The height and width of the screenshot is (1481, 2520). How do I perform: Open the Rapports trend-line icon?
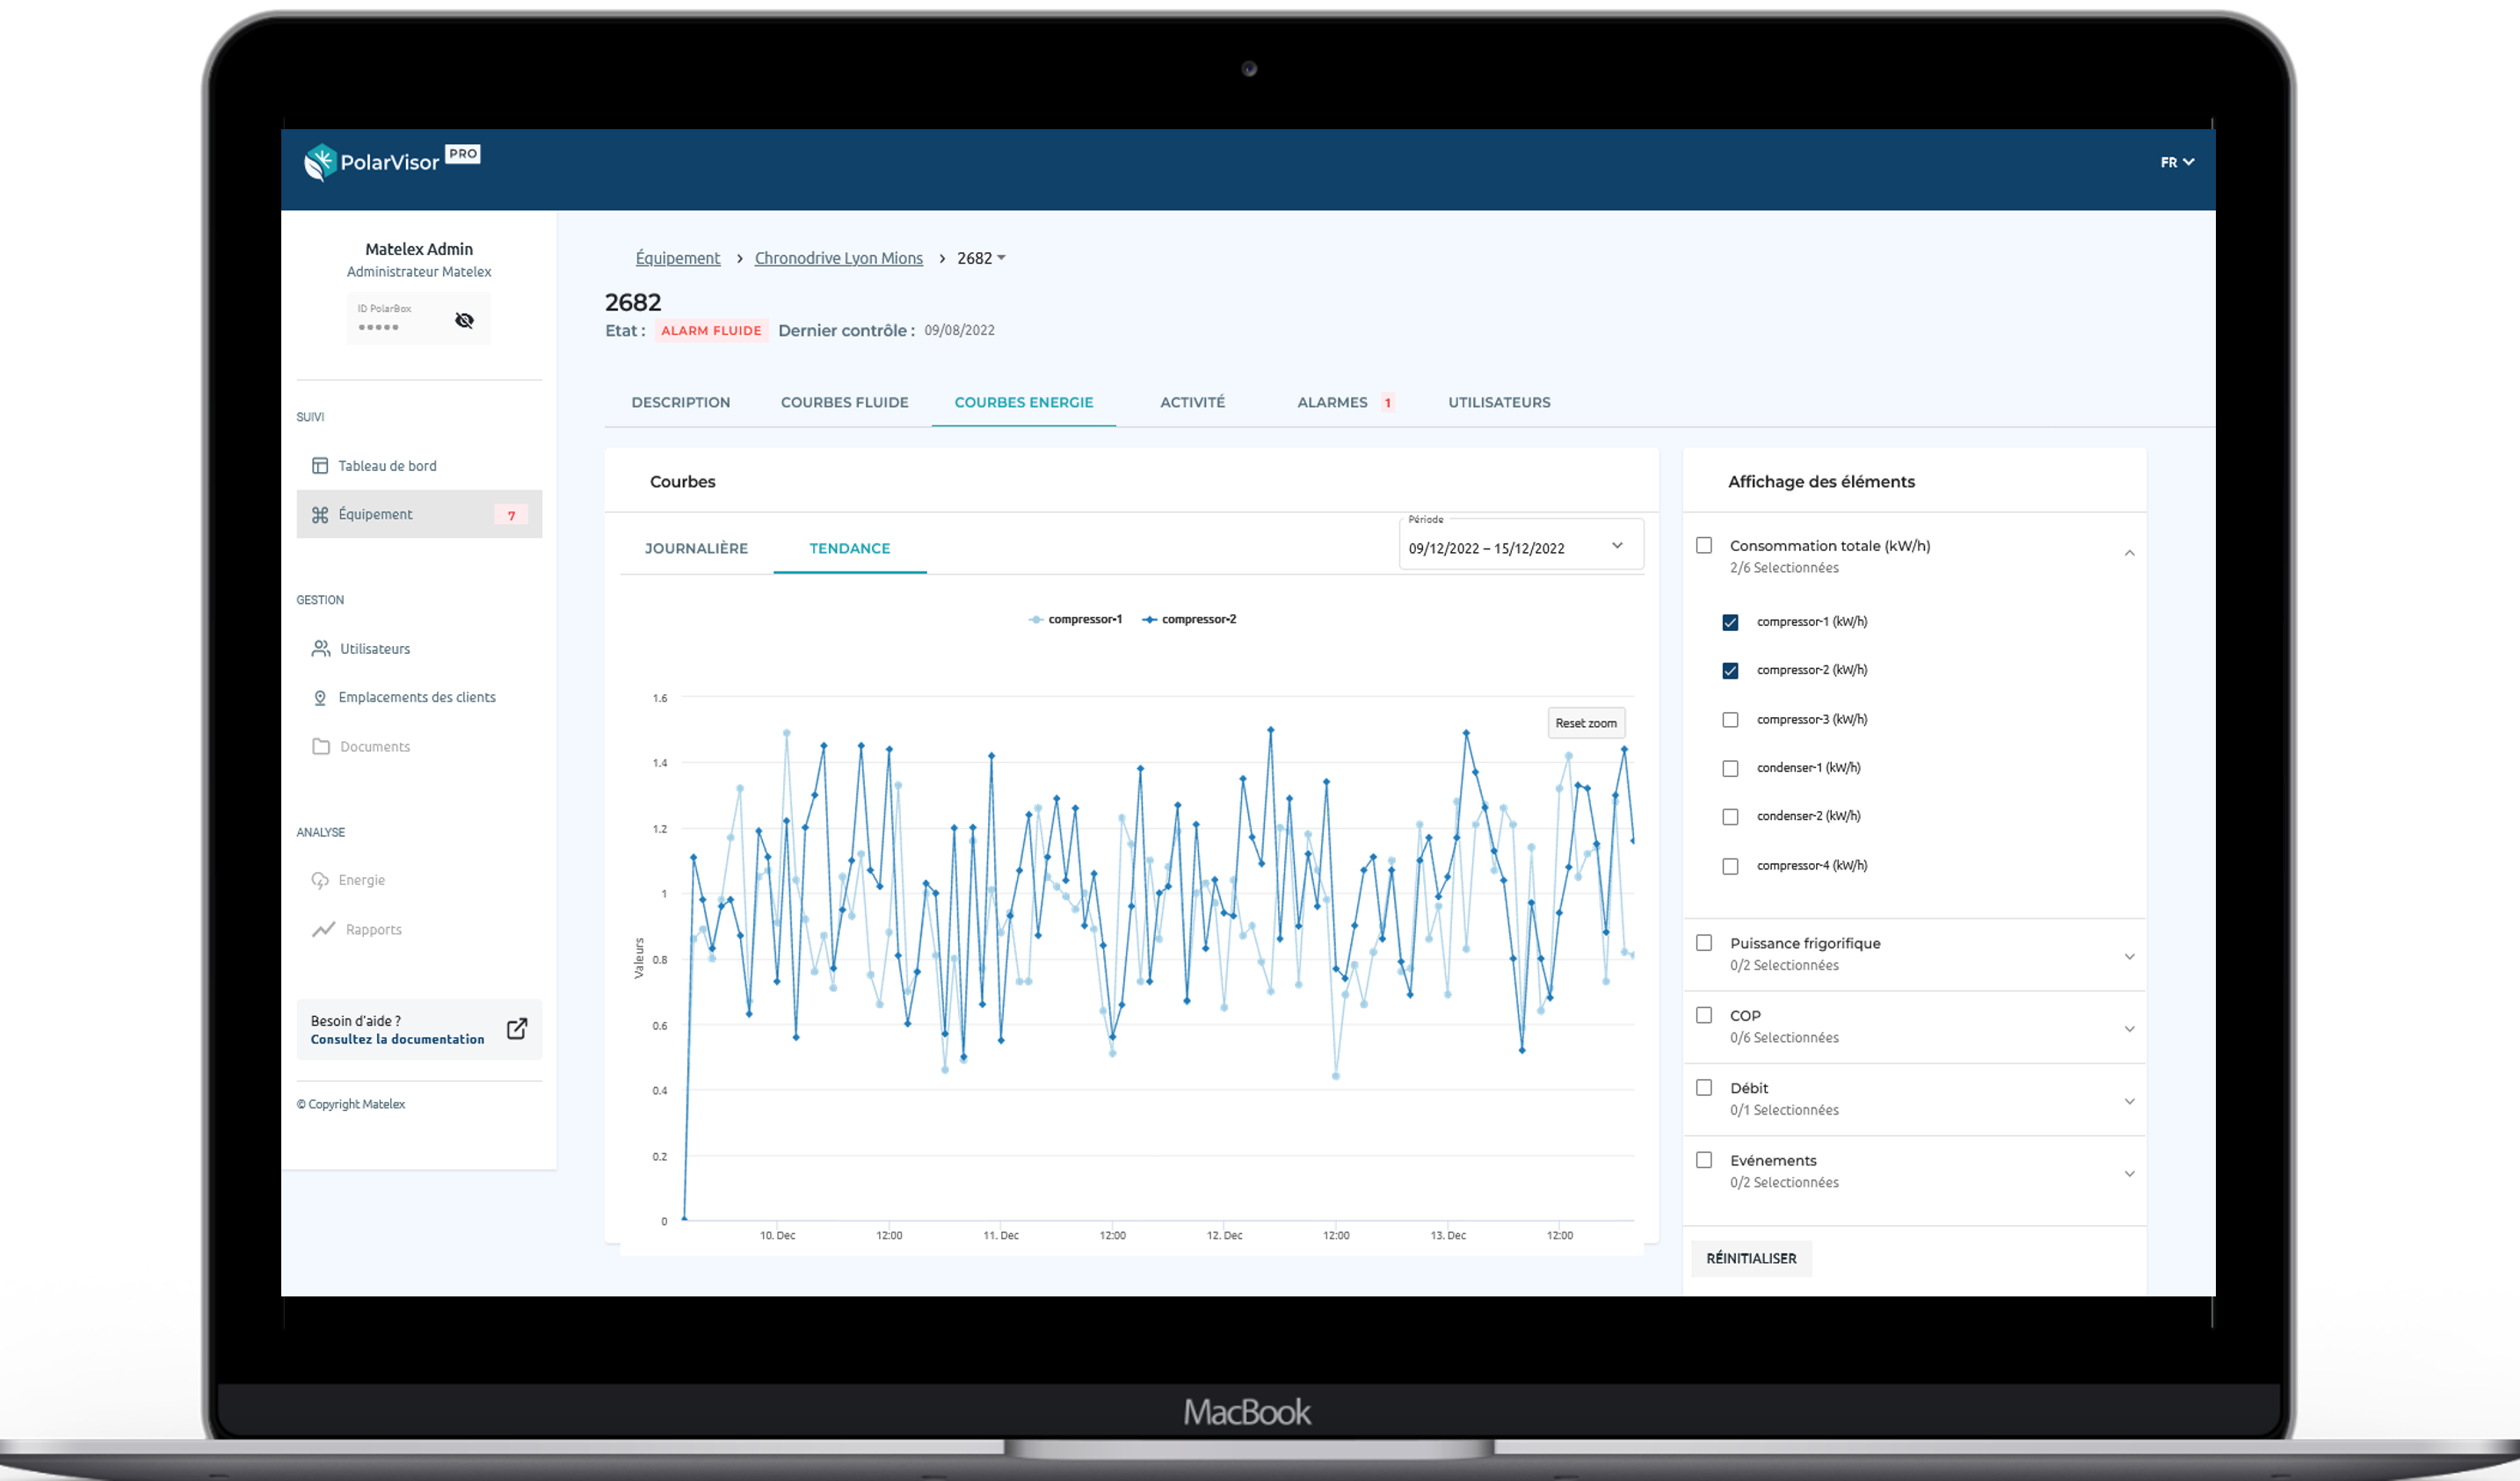point(323,930)
